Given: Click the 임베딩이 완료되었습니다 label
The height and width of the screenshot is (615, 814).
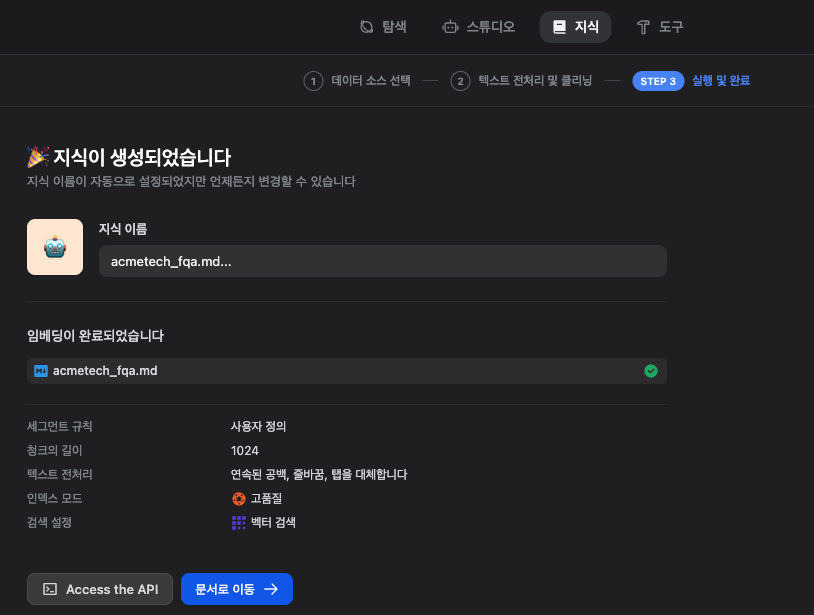Looking at the screenshot, I should [x=96, y=336].
